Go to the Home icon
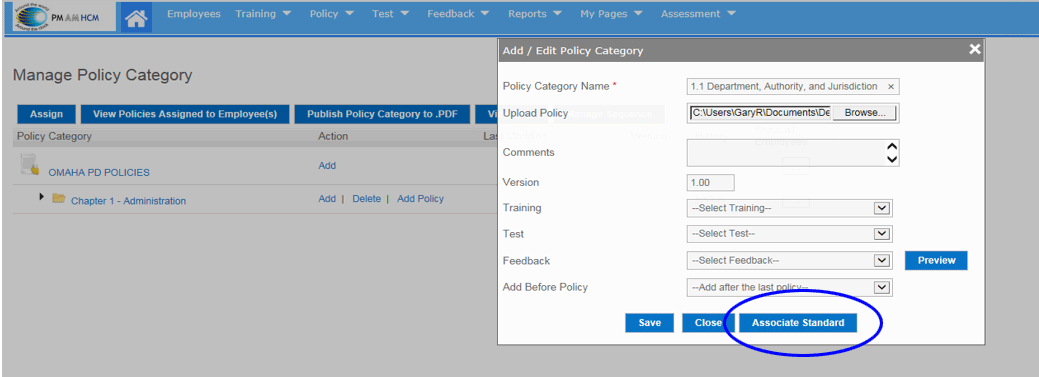The width and height of the screenshot is (1039, 377). point(136,17)
